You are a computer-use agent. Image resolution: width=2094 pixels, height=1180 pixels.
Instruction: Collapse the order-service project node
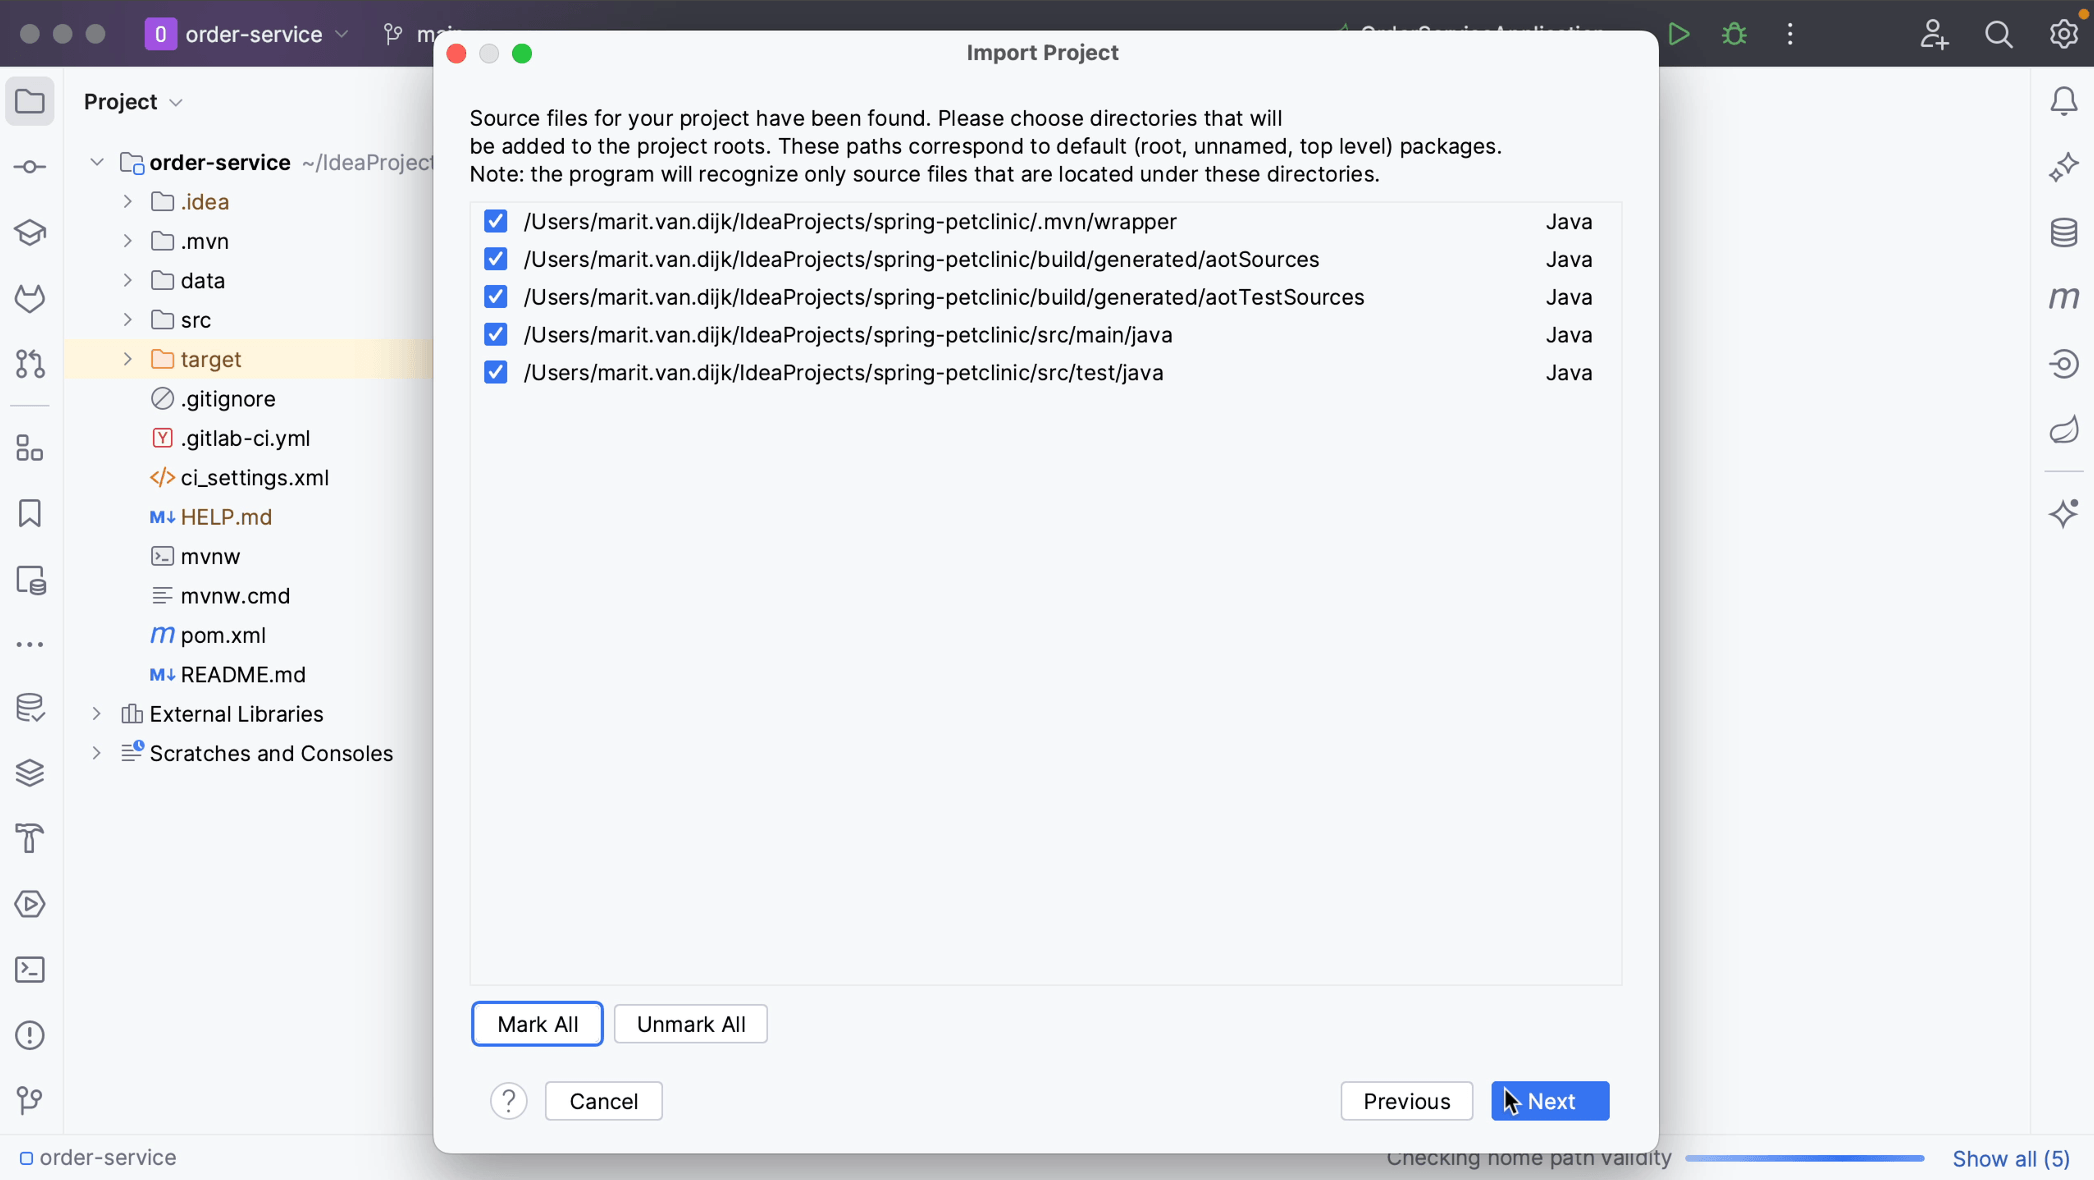[x=95, y=161]
